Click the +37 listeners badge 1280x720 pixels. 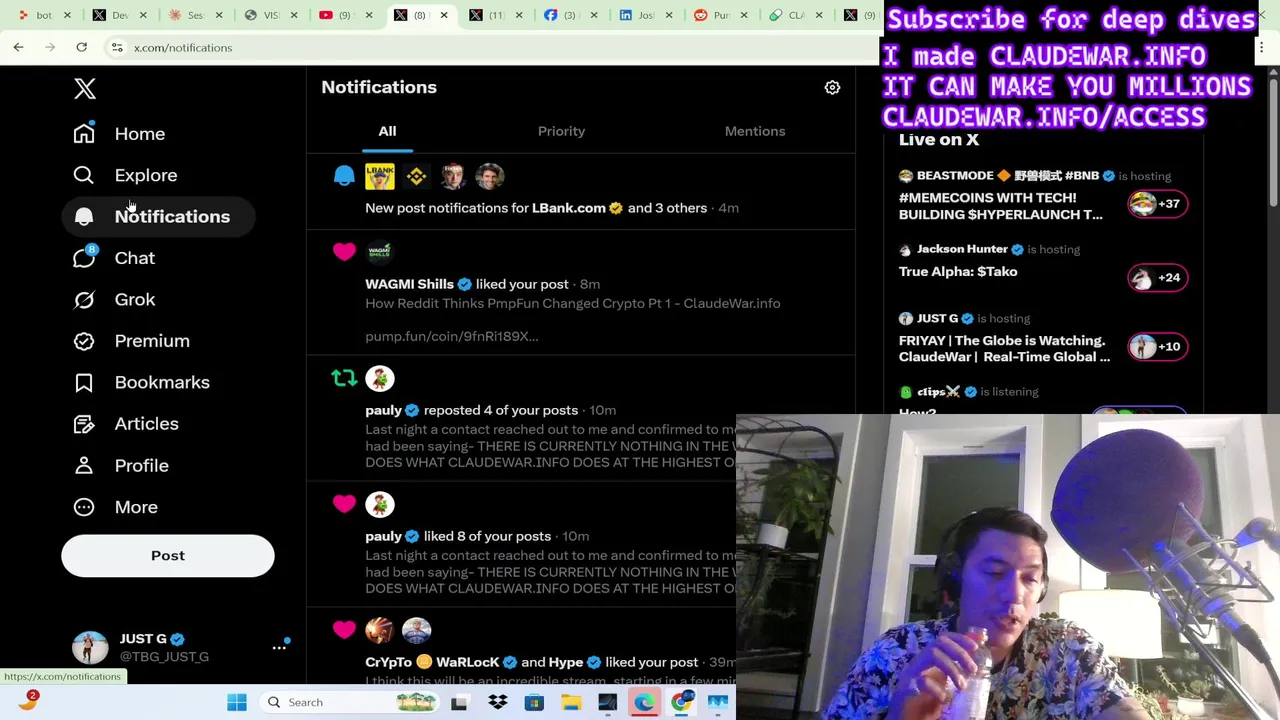pyautogui.click(x=1157, y=204)
